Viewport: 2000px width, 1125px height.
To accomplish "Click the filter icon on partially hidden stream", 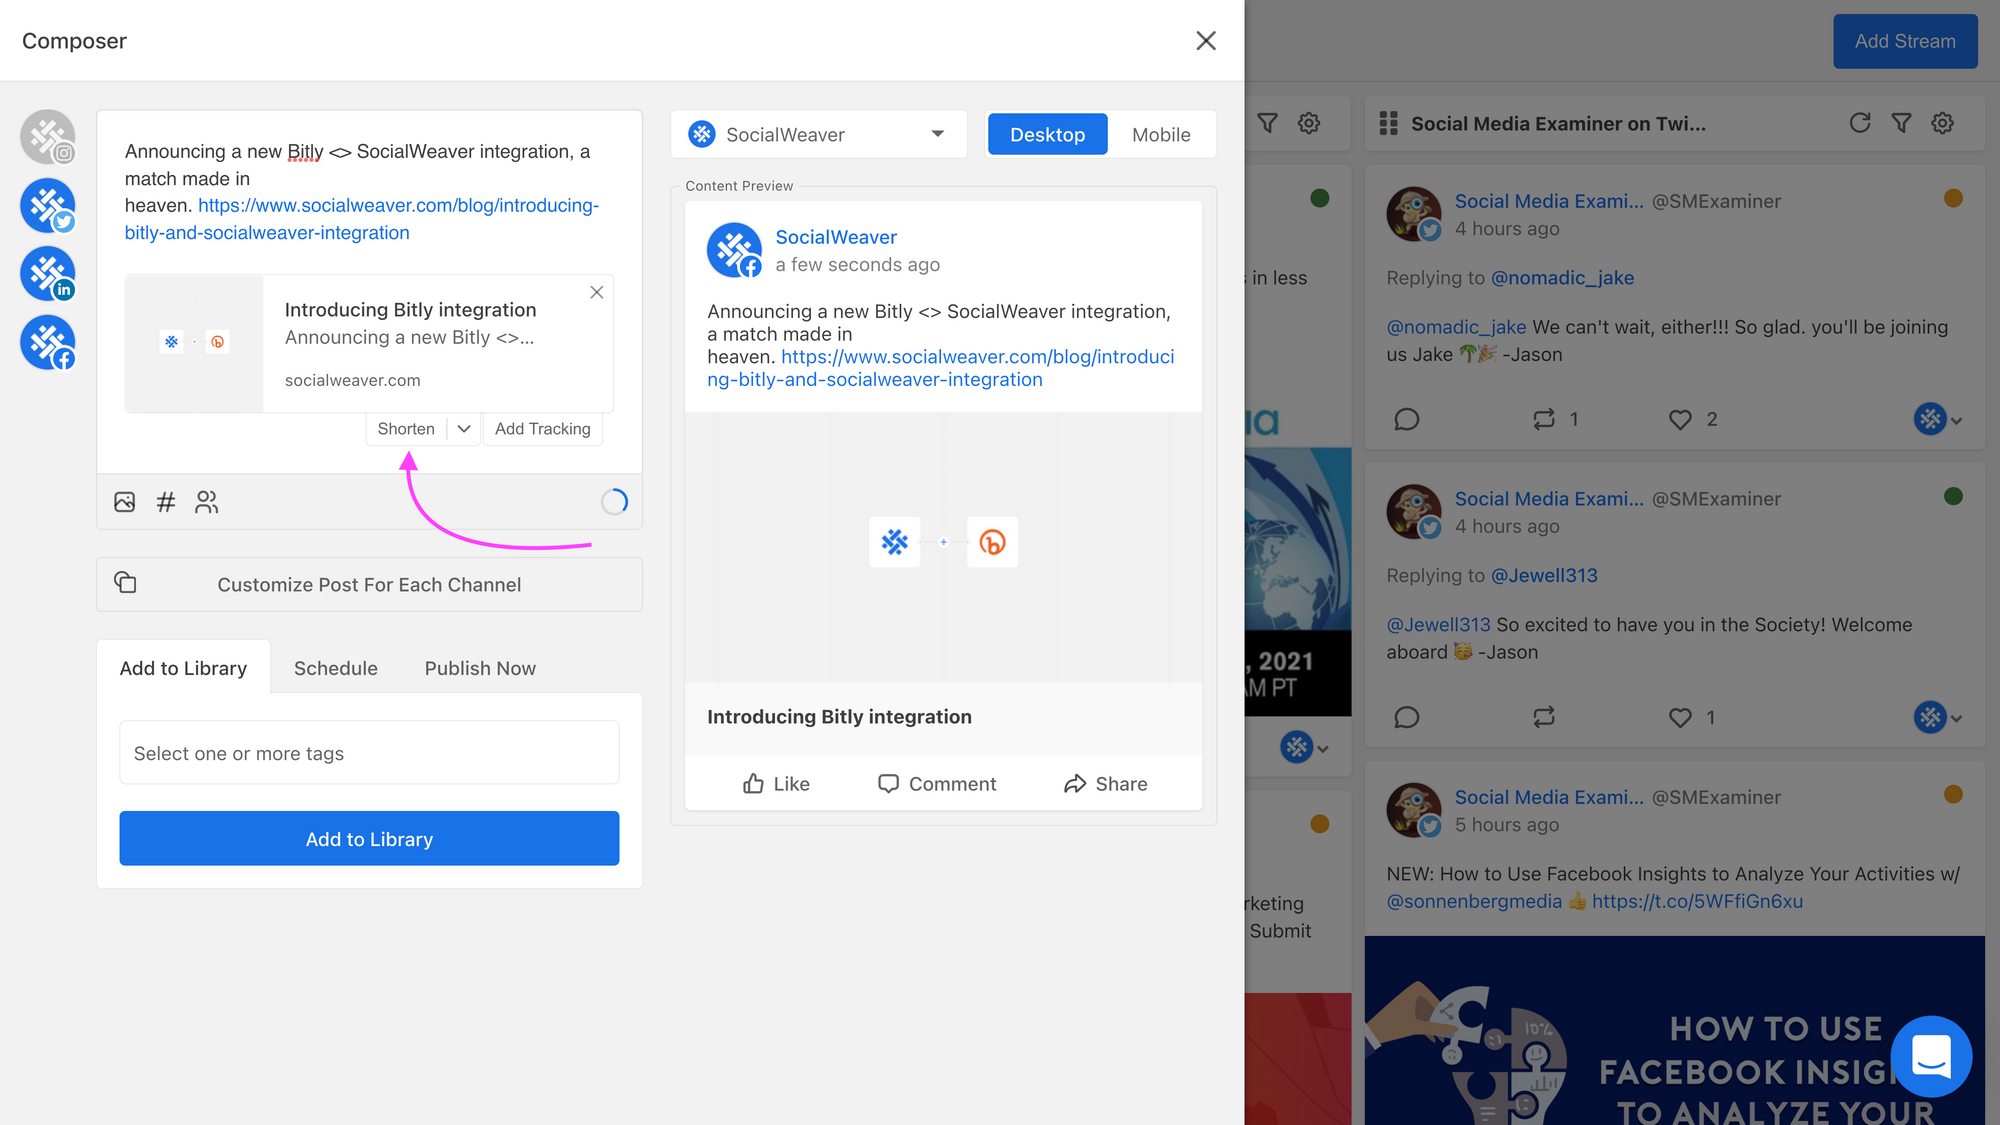I will pos(1267,122).
